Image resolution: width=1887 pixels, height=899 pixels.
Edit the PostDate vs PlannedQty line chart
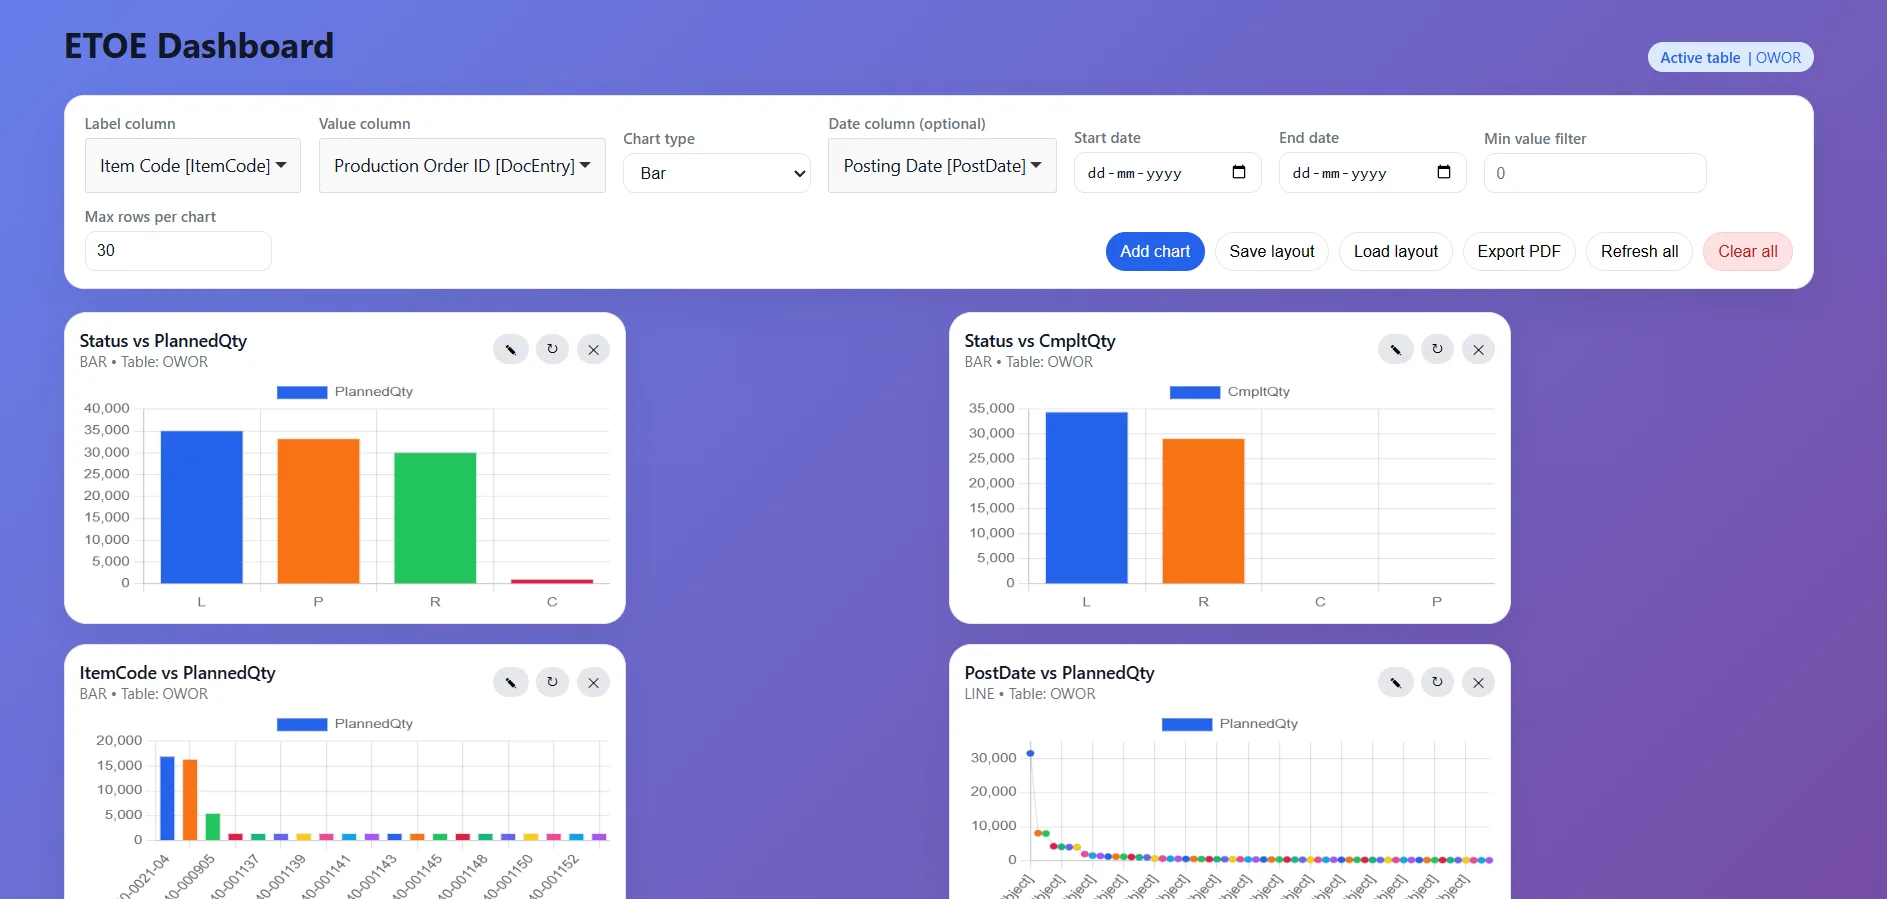1395,682
